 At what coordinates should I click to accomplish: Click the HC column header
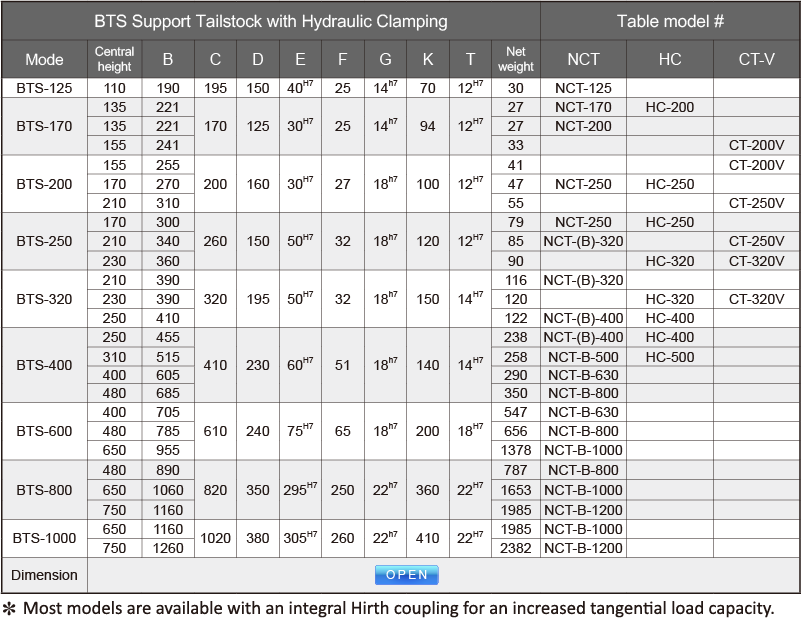pyautogui.click(x=670, y=59)
